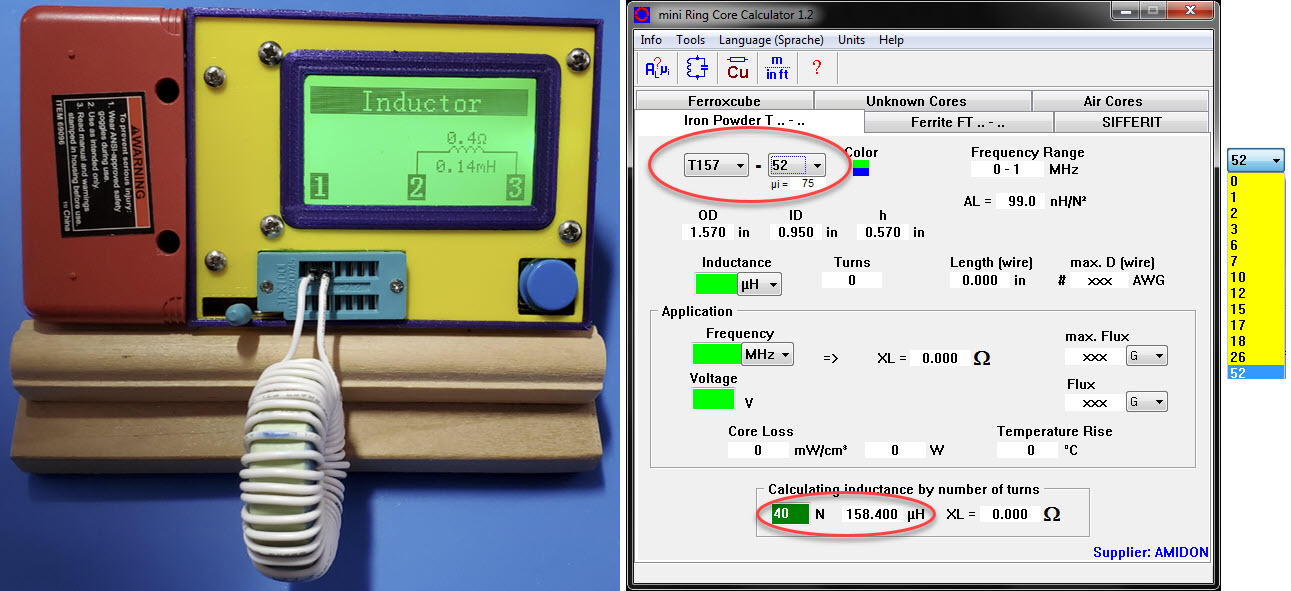The width and height of the screenshot is (1291, 591).
Task: Open the MHz frequency unit dropdown
Action: coord(768,354)
